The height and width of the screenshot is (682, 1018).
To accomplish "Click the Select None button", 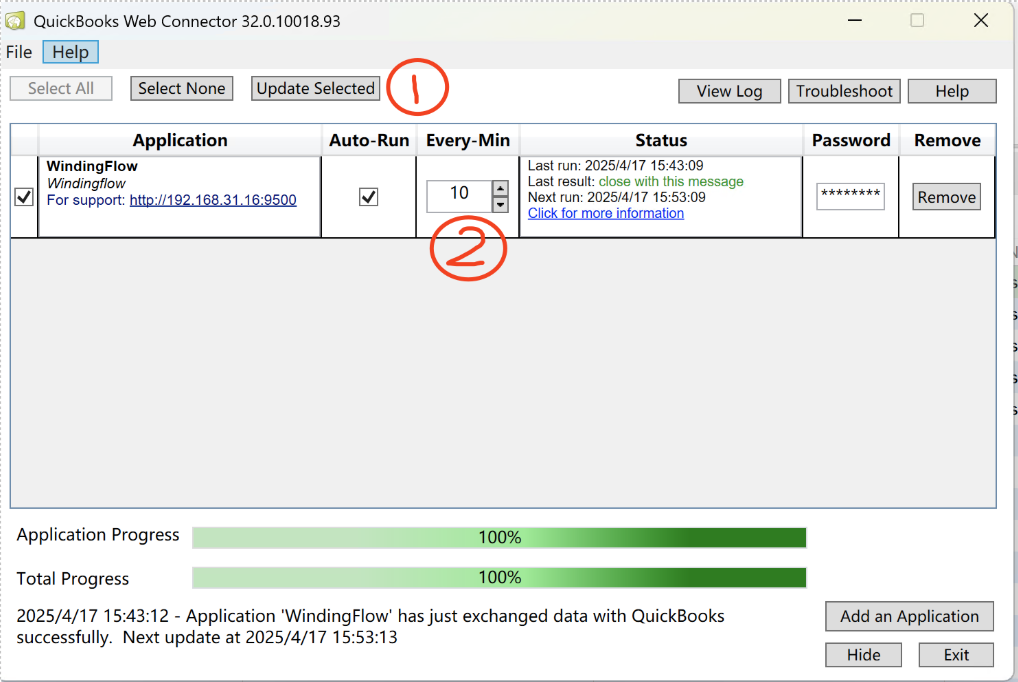I will [182, 88].
